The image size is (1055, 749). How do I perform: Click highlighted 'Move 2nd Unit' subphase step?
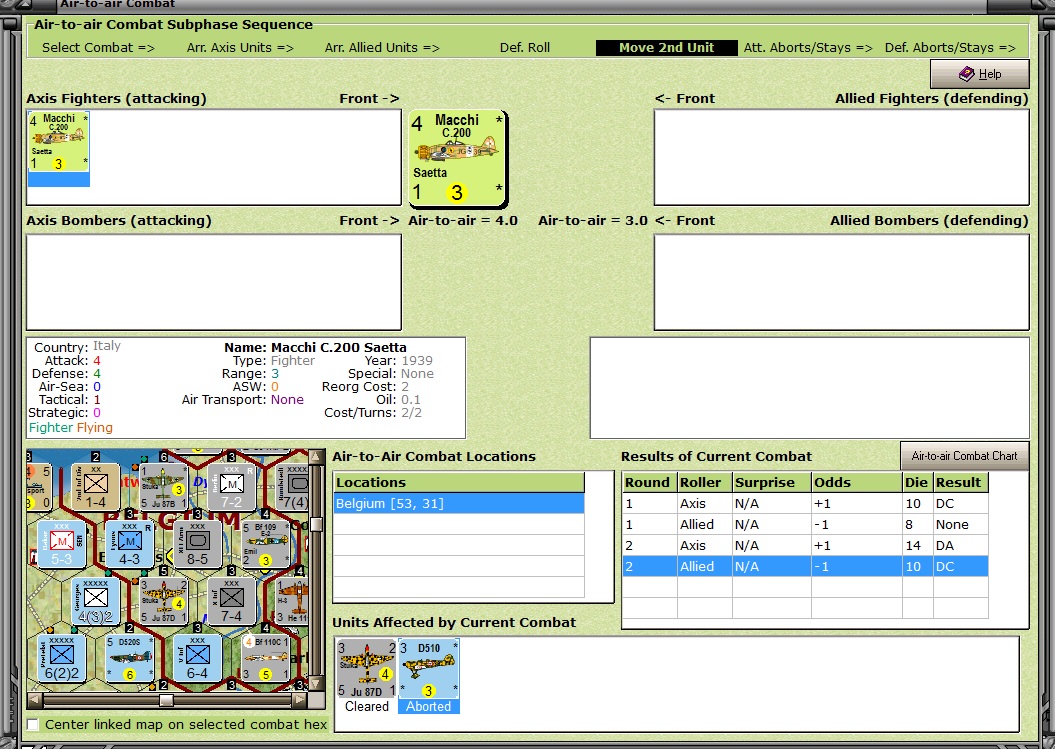tap(666, 48)
